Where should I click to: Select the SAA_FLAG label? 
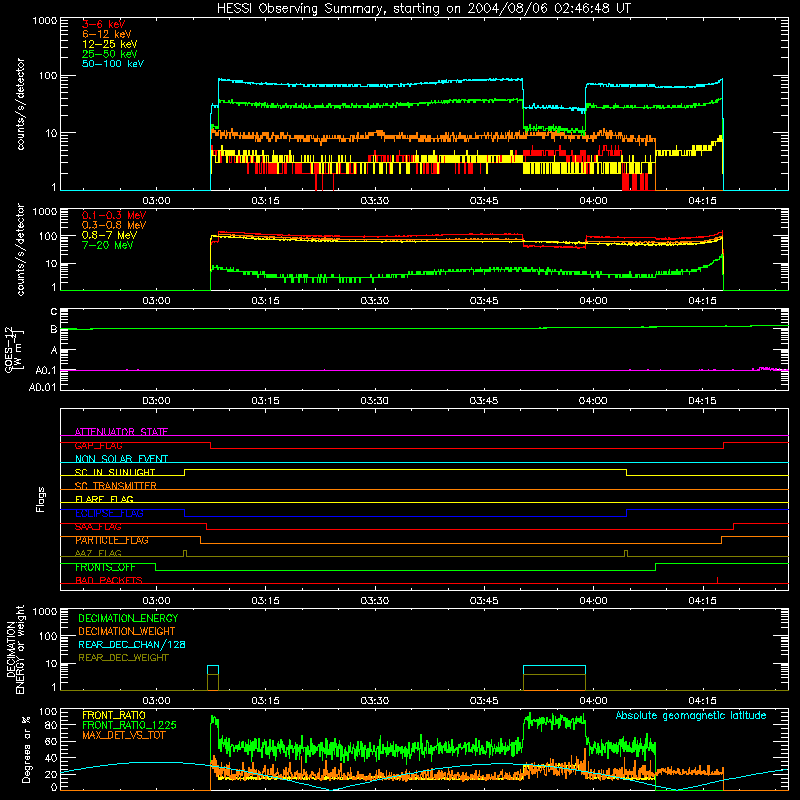(98, 527)
